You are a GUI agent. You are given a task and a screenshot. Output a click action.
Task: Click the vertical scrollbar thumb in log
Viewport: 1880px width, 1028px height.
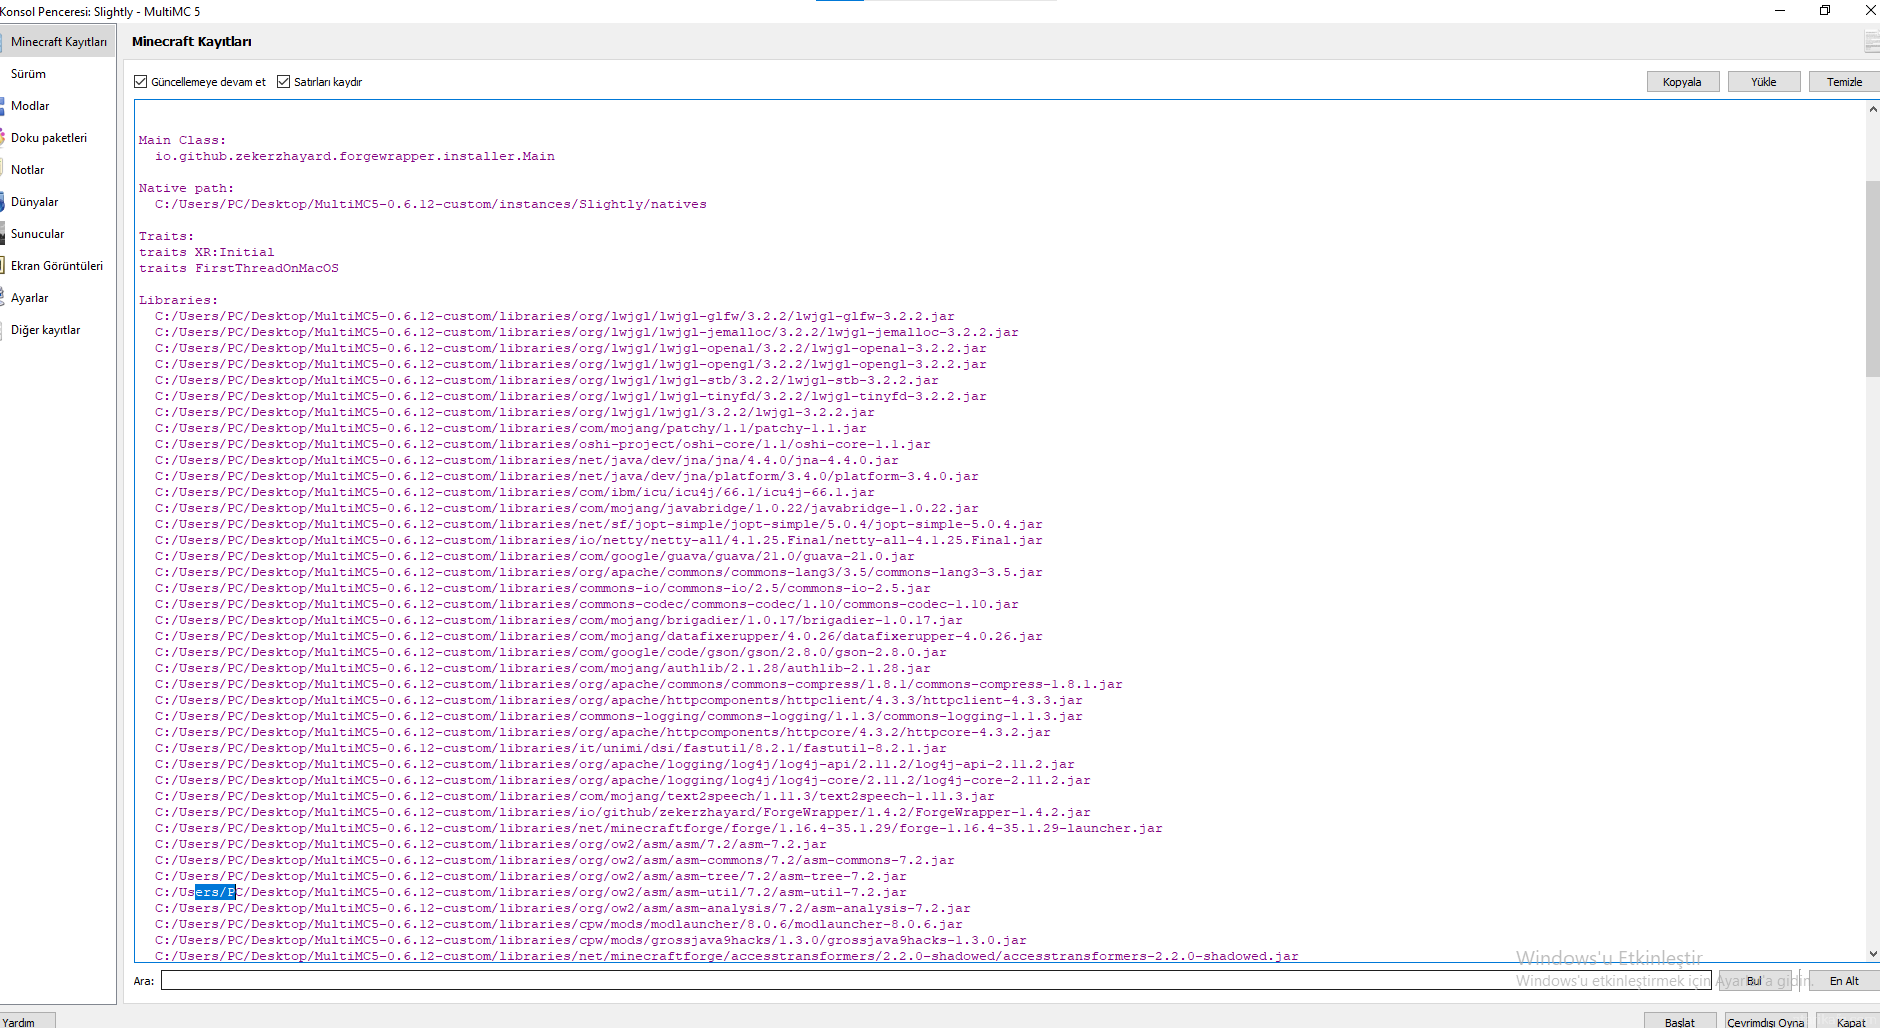coord(1873,279)
